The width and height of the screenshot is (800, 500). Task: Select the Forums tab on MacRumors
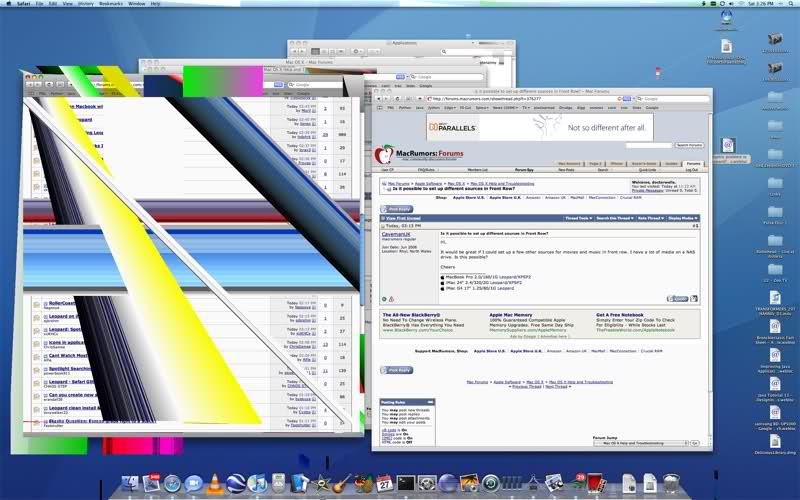[x=693, y=163]
